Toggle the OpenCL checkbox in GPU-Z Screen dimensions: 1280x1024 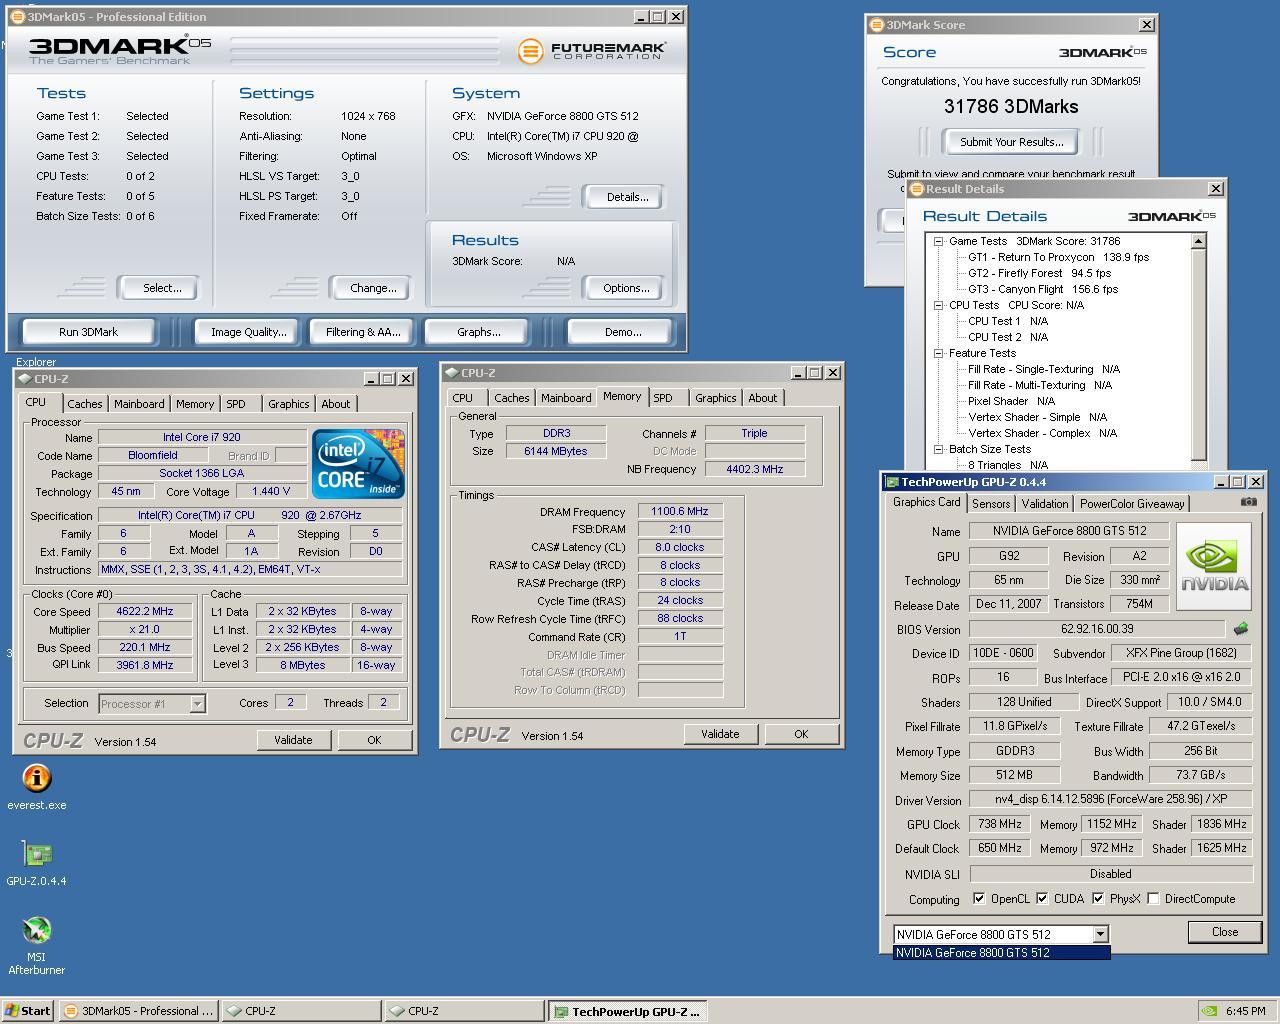979,899
